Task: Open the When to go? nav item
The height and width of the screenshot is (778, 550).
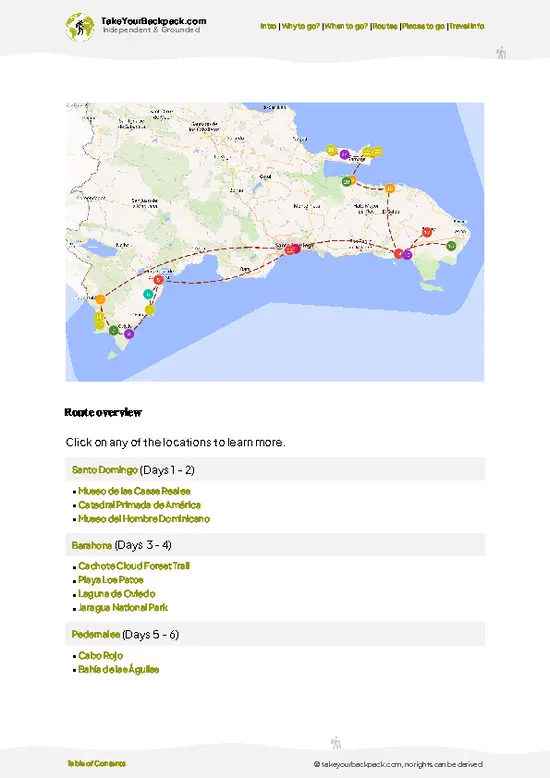Action: 346,26
